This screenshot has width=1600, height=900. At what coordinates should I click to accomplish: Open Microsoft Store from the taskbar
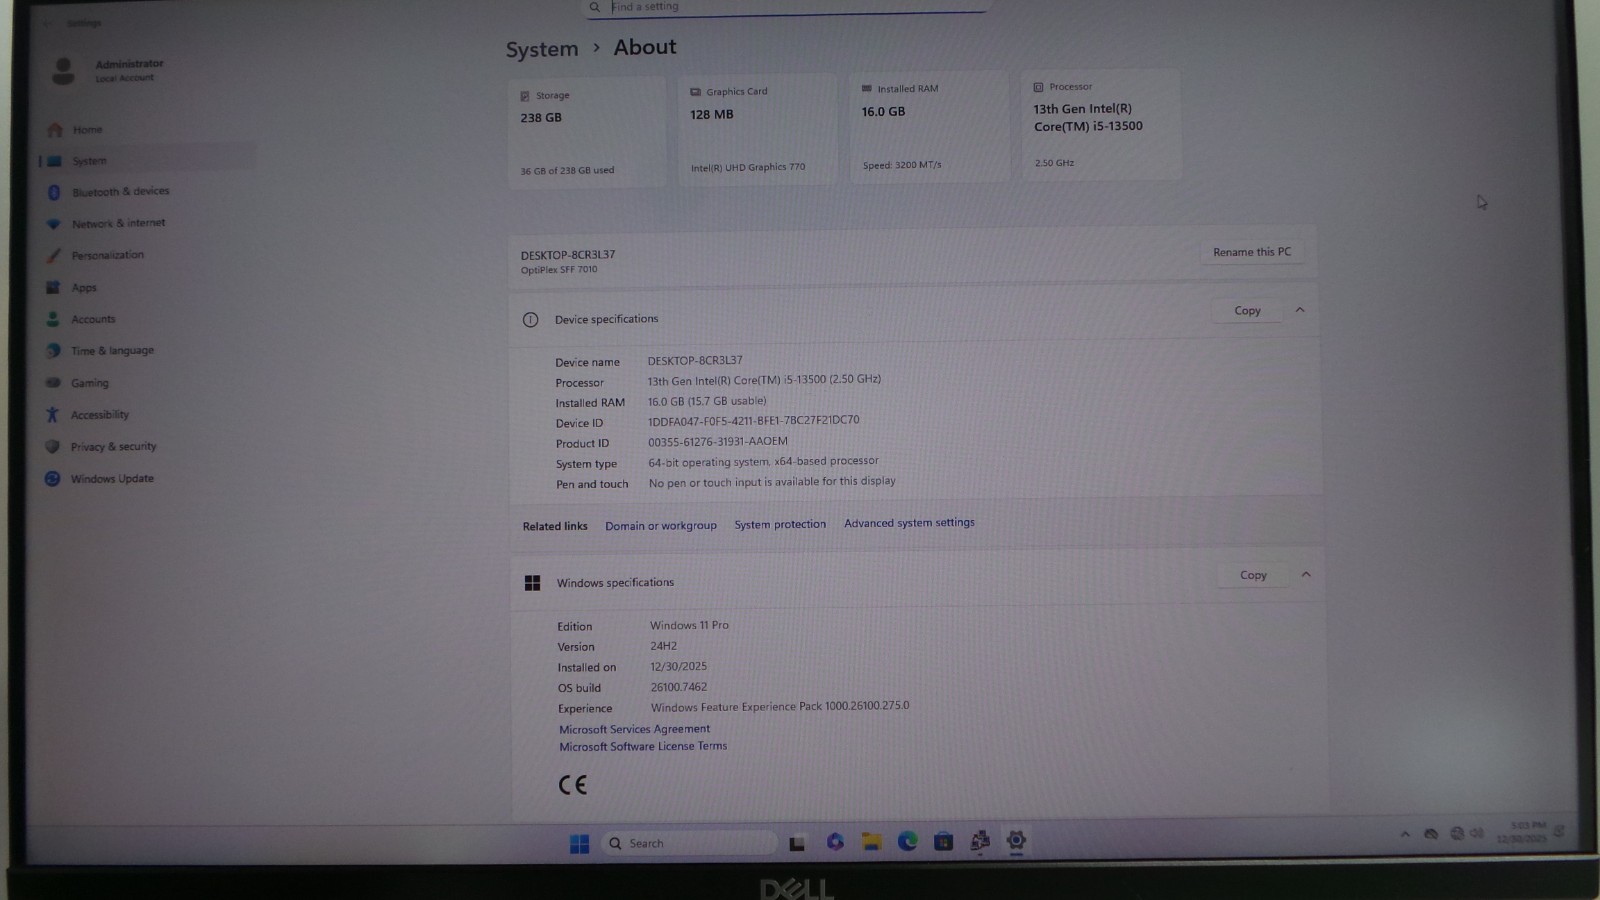pyautogui.click(x=943, y=841)
